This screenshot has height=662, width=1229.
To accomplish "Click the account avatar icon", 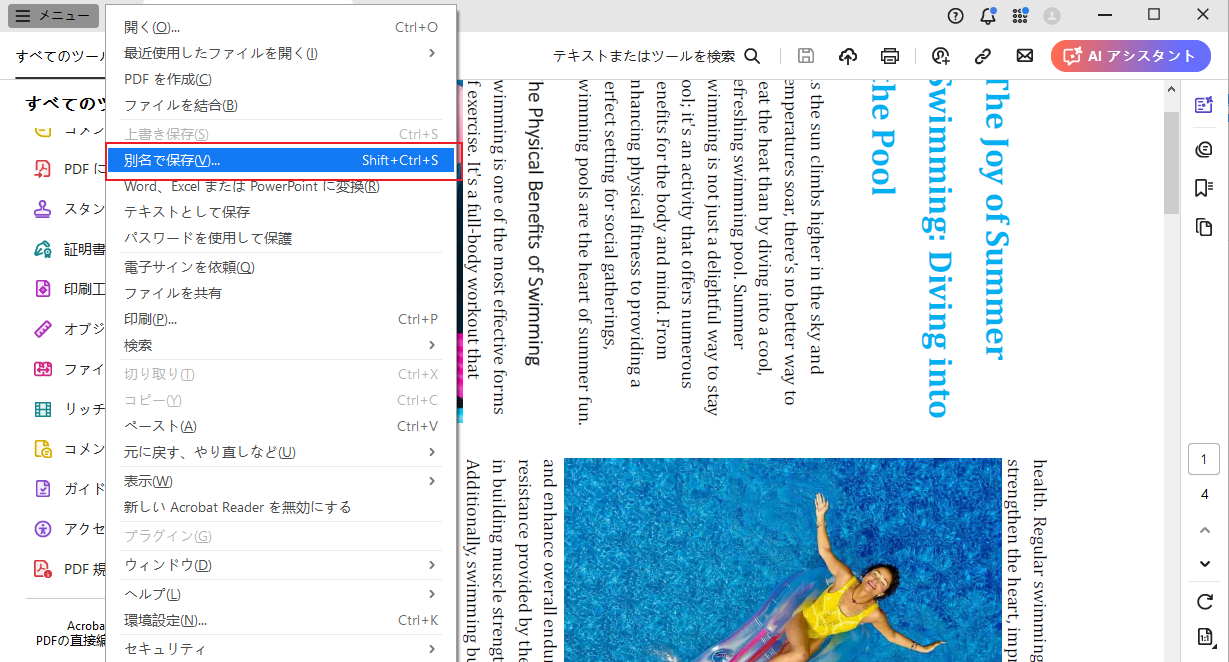I will tap(1051, 15).
